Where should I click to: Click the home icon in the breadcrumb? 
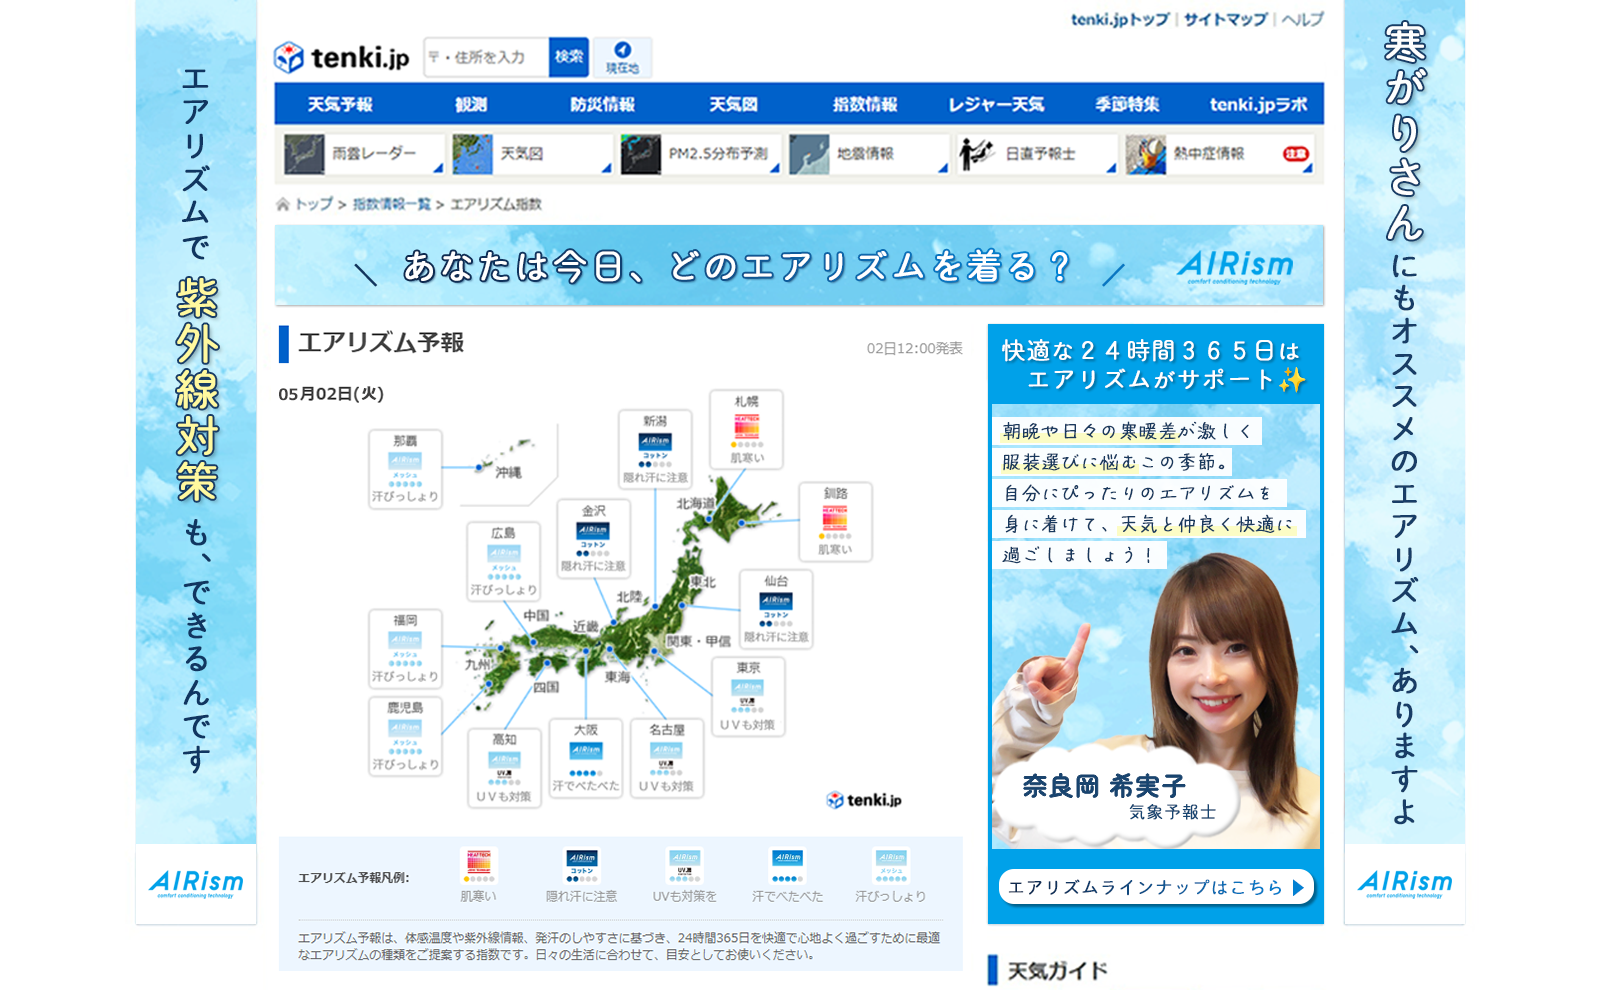(x=283, y=204)
